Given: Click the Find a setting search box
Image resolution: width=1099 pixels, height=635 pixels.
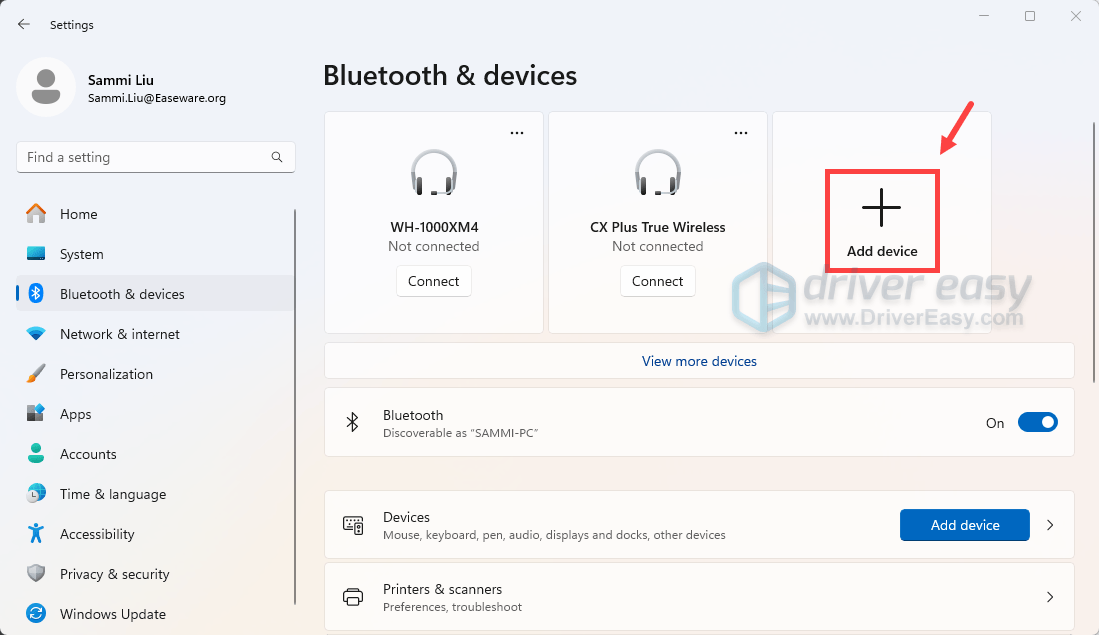Looking at the screenshot, I should click(145, 157).
